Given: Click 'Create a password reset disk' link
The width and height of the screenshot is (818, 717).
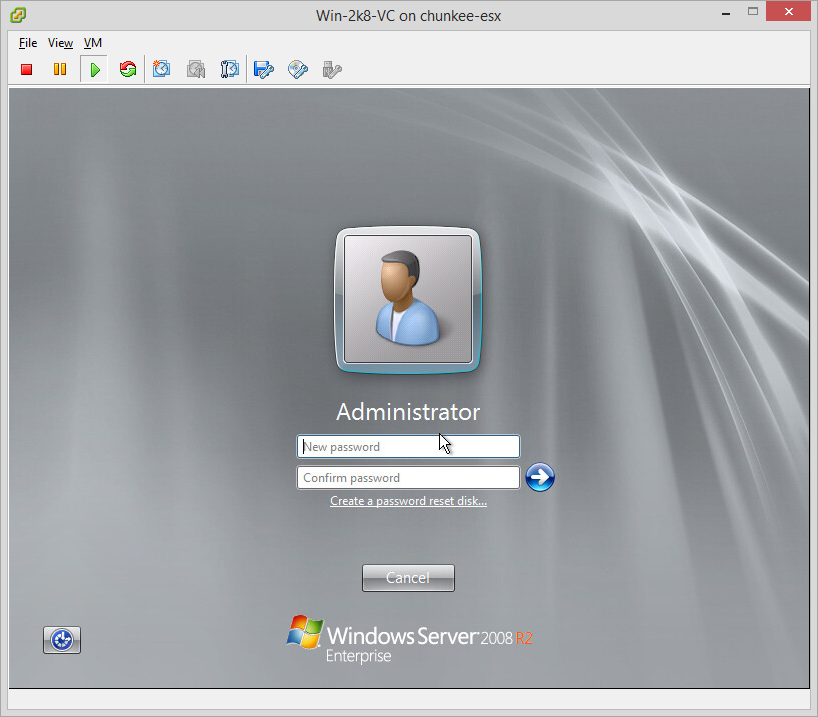Looking at the screenshot, I should tap(408, 501).
